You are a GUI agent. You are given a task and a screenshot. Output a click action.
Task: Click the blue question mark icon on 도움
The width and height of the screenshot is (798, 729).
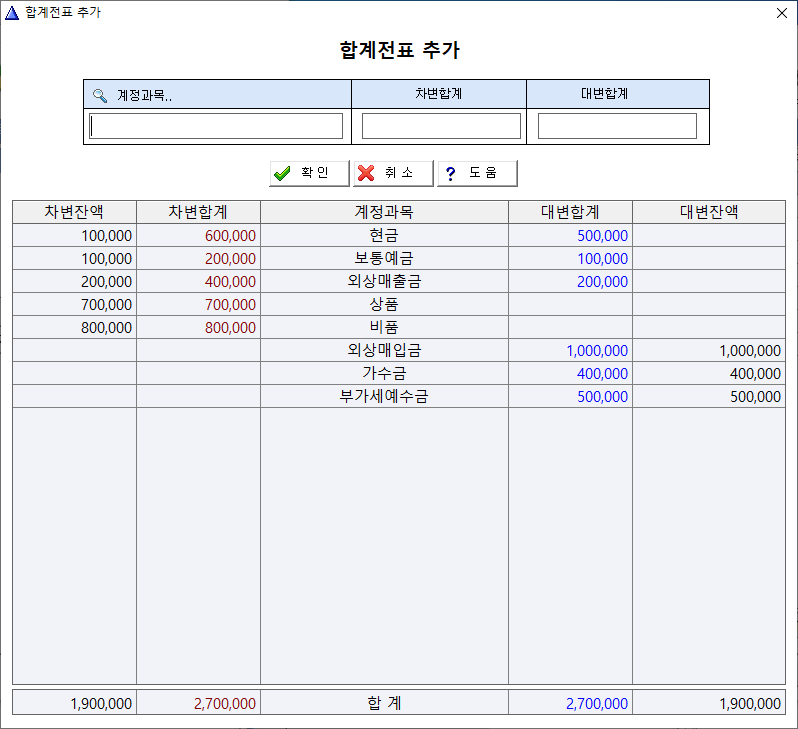(450, 174)
